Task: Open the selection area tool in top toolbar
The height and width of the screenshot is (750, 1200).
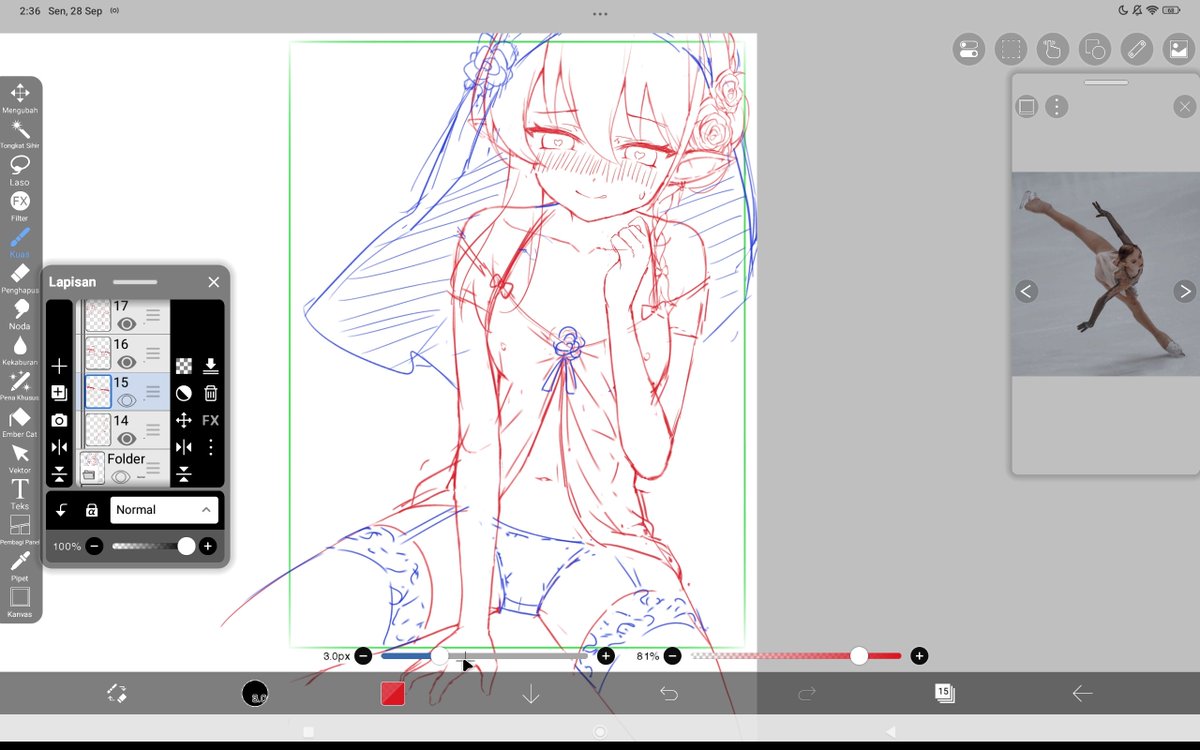Action: pyautogui.click(x=1011, y=49)
